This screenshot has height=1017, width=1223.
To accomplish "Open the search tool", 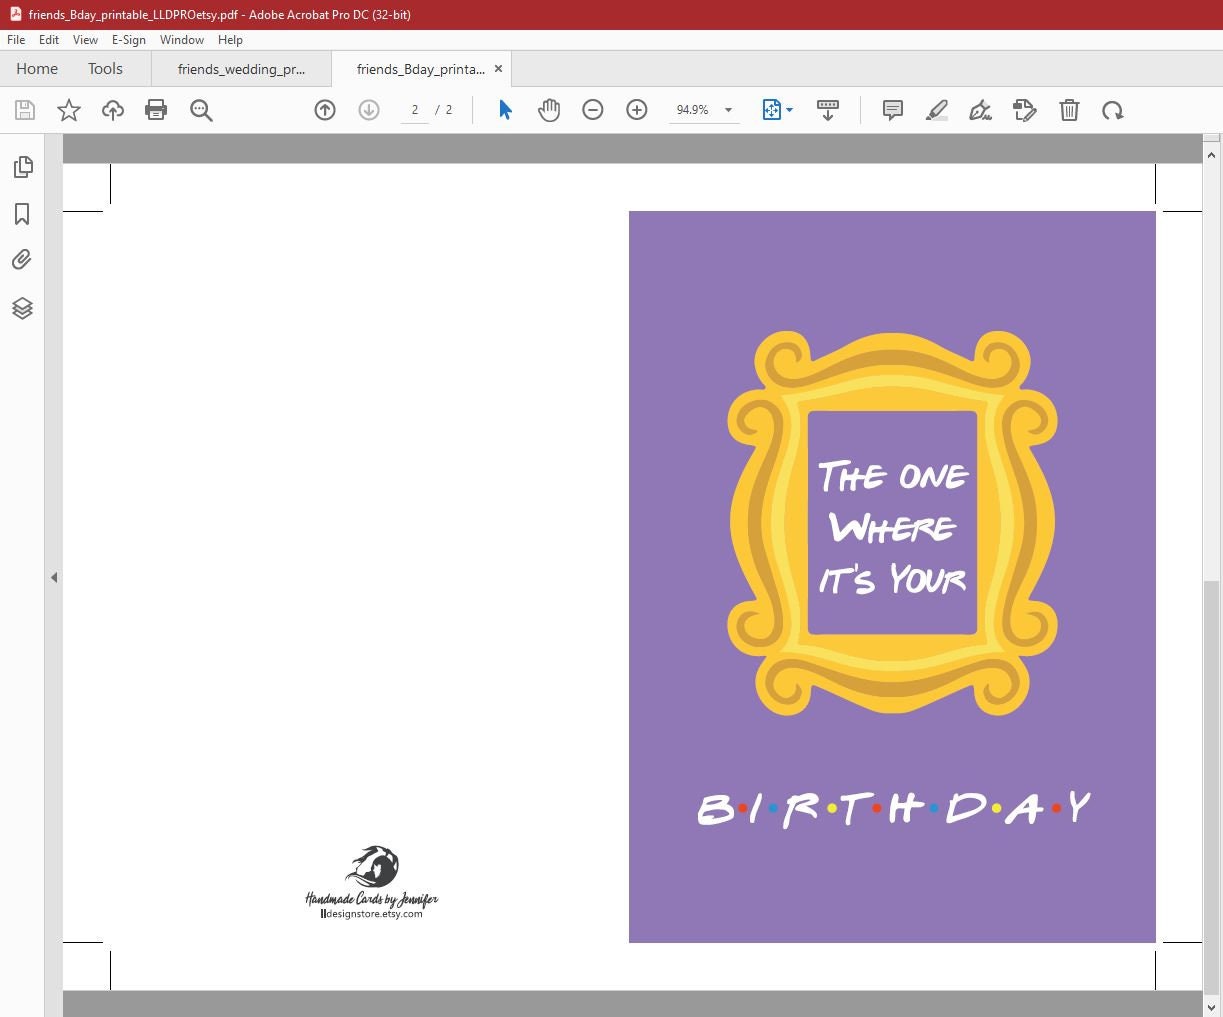I will click(201, 110).
